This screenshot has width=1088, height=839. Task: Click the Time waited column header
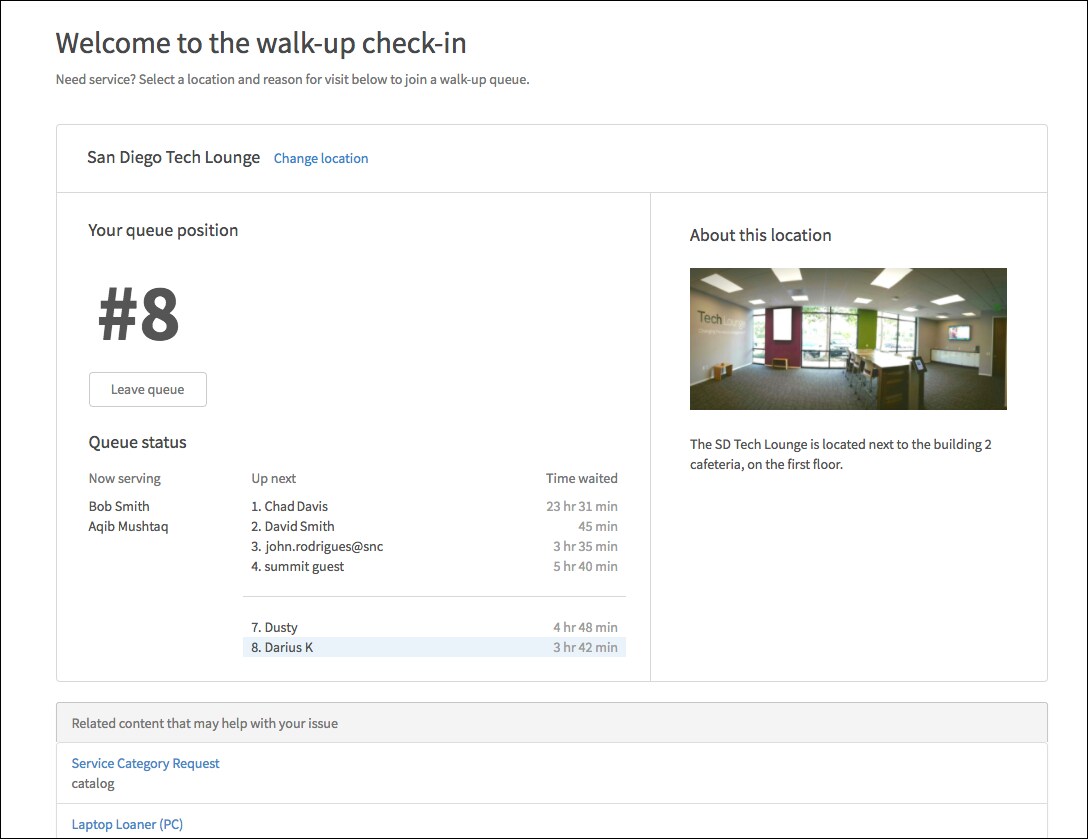click(581, 478)
